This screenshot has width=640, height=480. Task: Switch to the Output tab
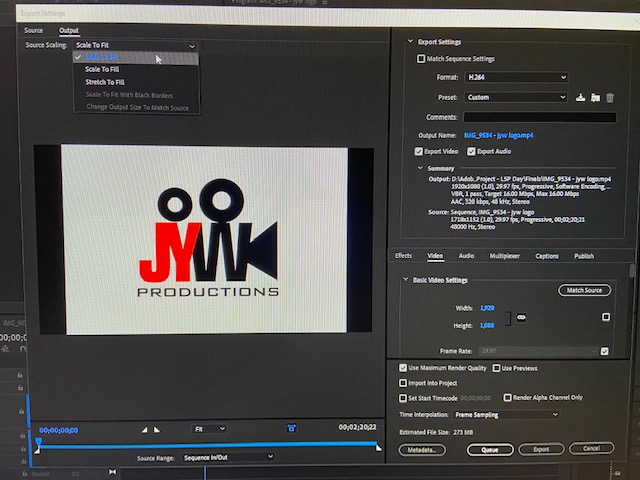pyautogui.click(x=69, y=31)
